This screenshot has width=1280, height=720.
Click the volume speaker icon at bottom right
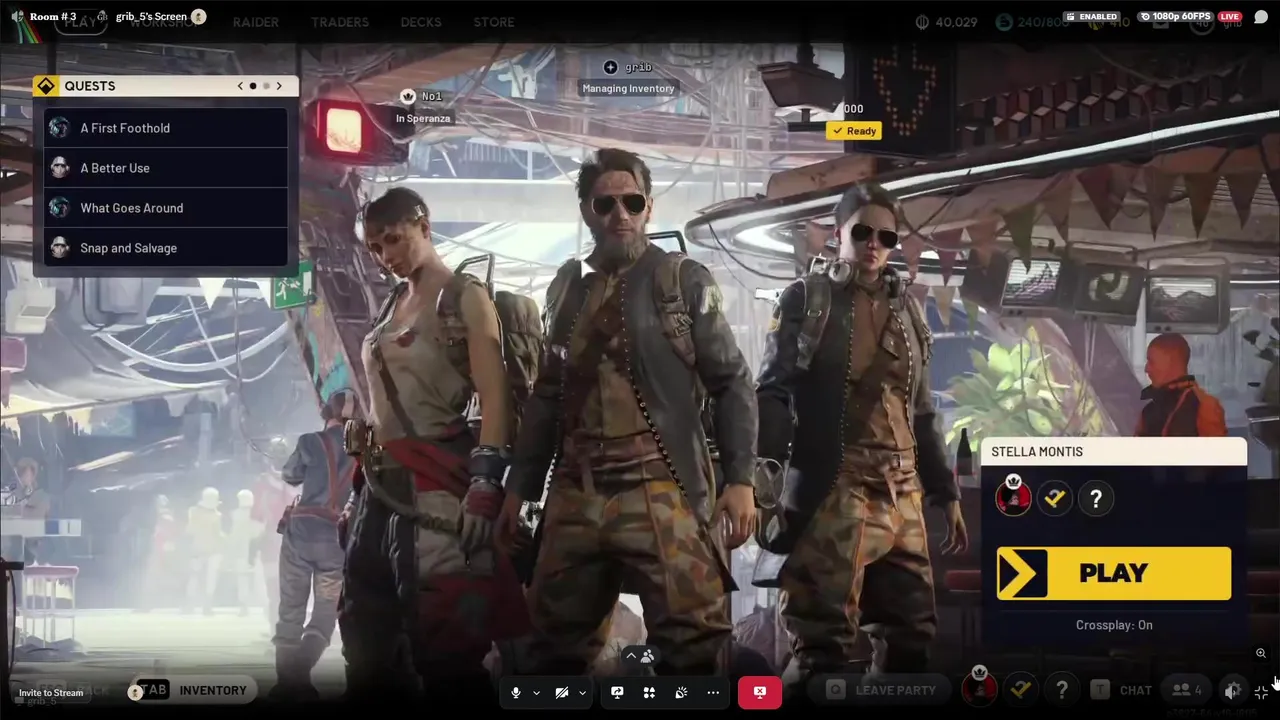click(x=1233, y=691)
